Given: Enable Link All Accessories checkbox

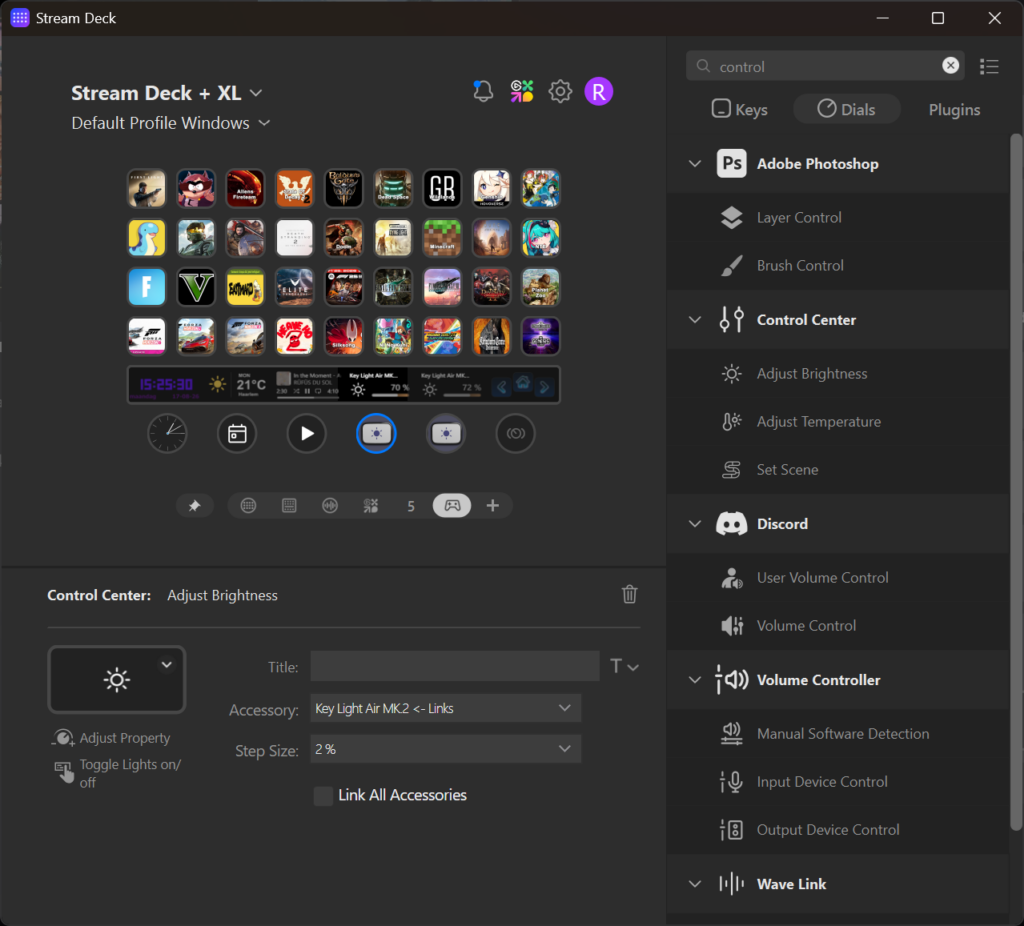Looking at the screenshot, I should pos(323,795).
